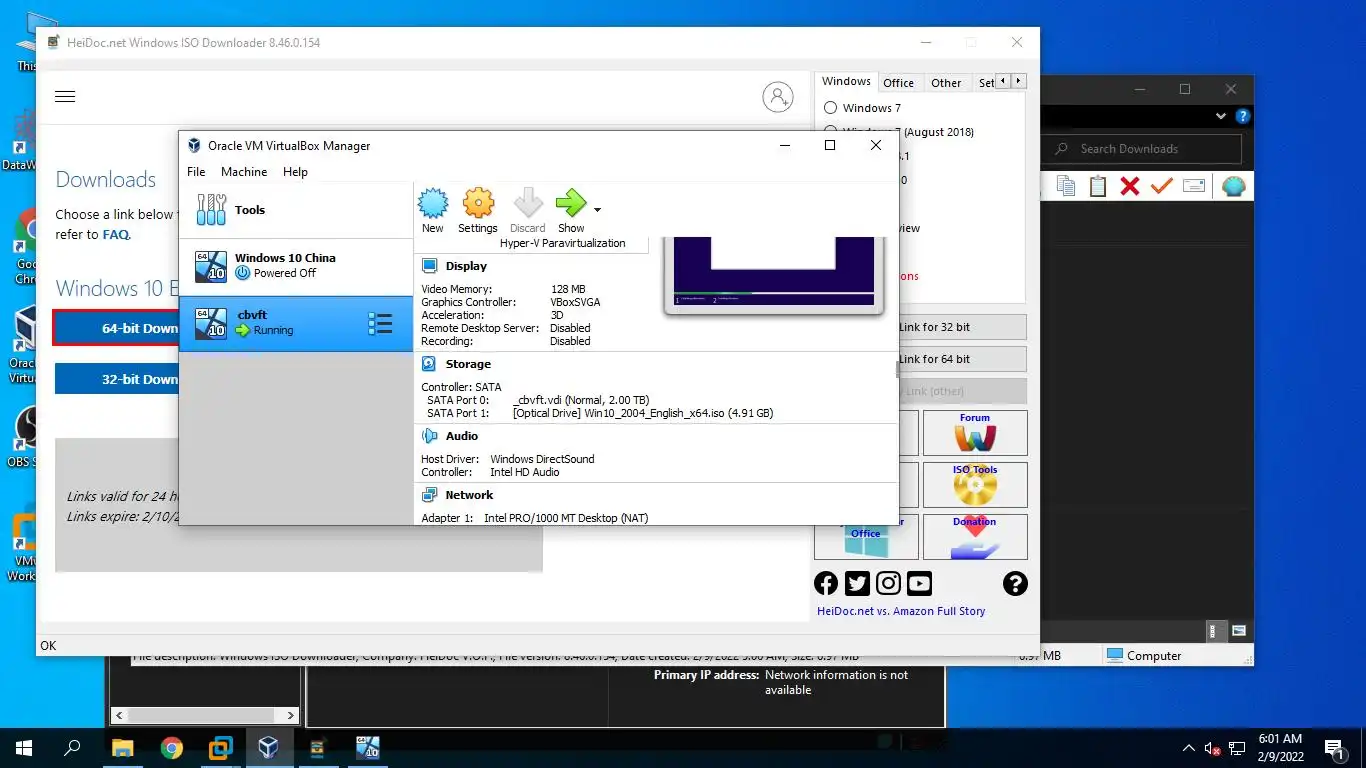Open the cbvft machine details menu icon
This screenshot has width=1366, height=768.
380,323
